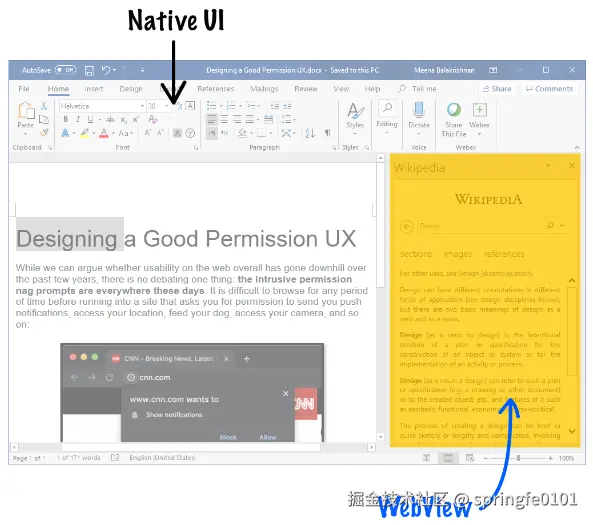Click the Sort A to Z icon
The width and height of the screenshot is (593, 525).
[x=310, y=133]
